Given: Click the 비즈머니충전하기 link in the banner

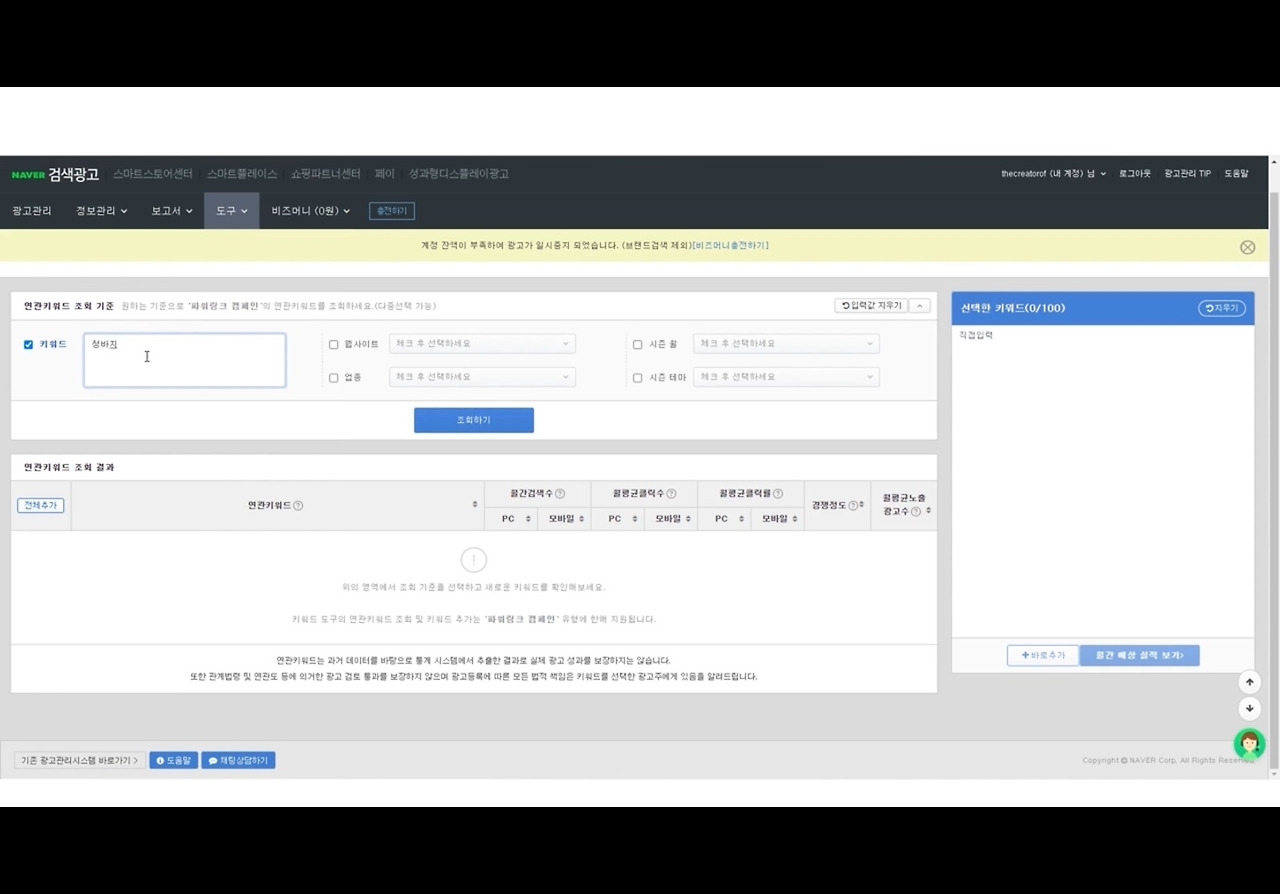Looking at the screenshot, I should pyautogui.click(x=731, y=246).
